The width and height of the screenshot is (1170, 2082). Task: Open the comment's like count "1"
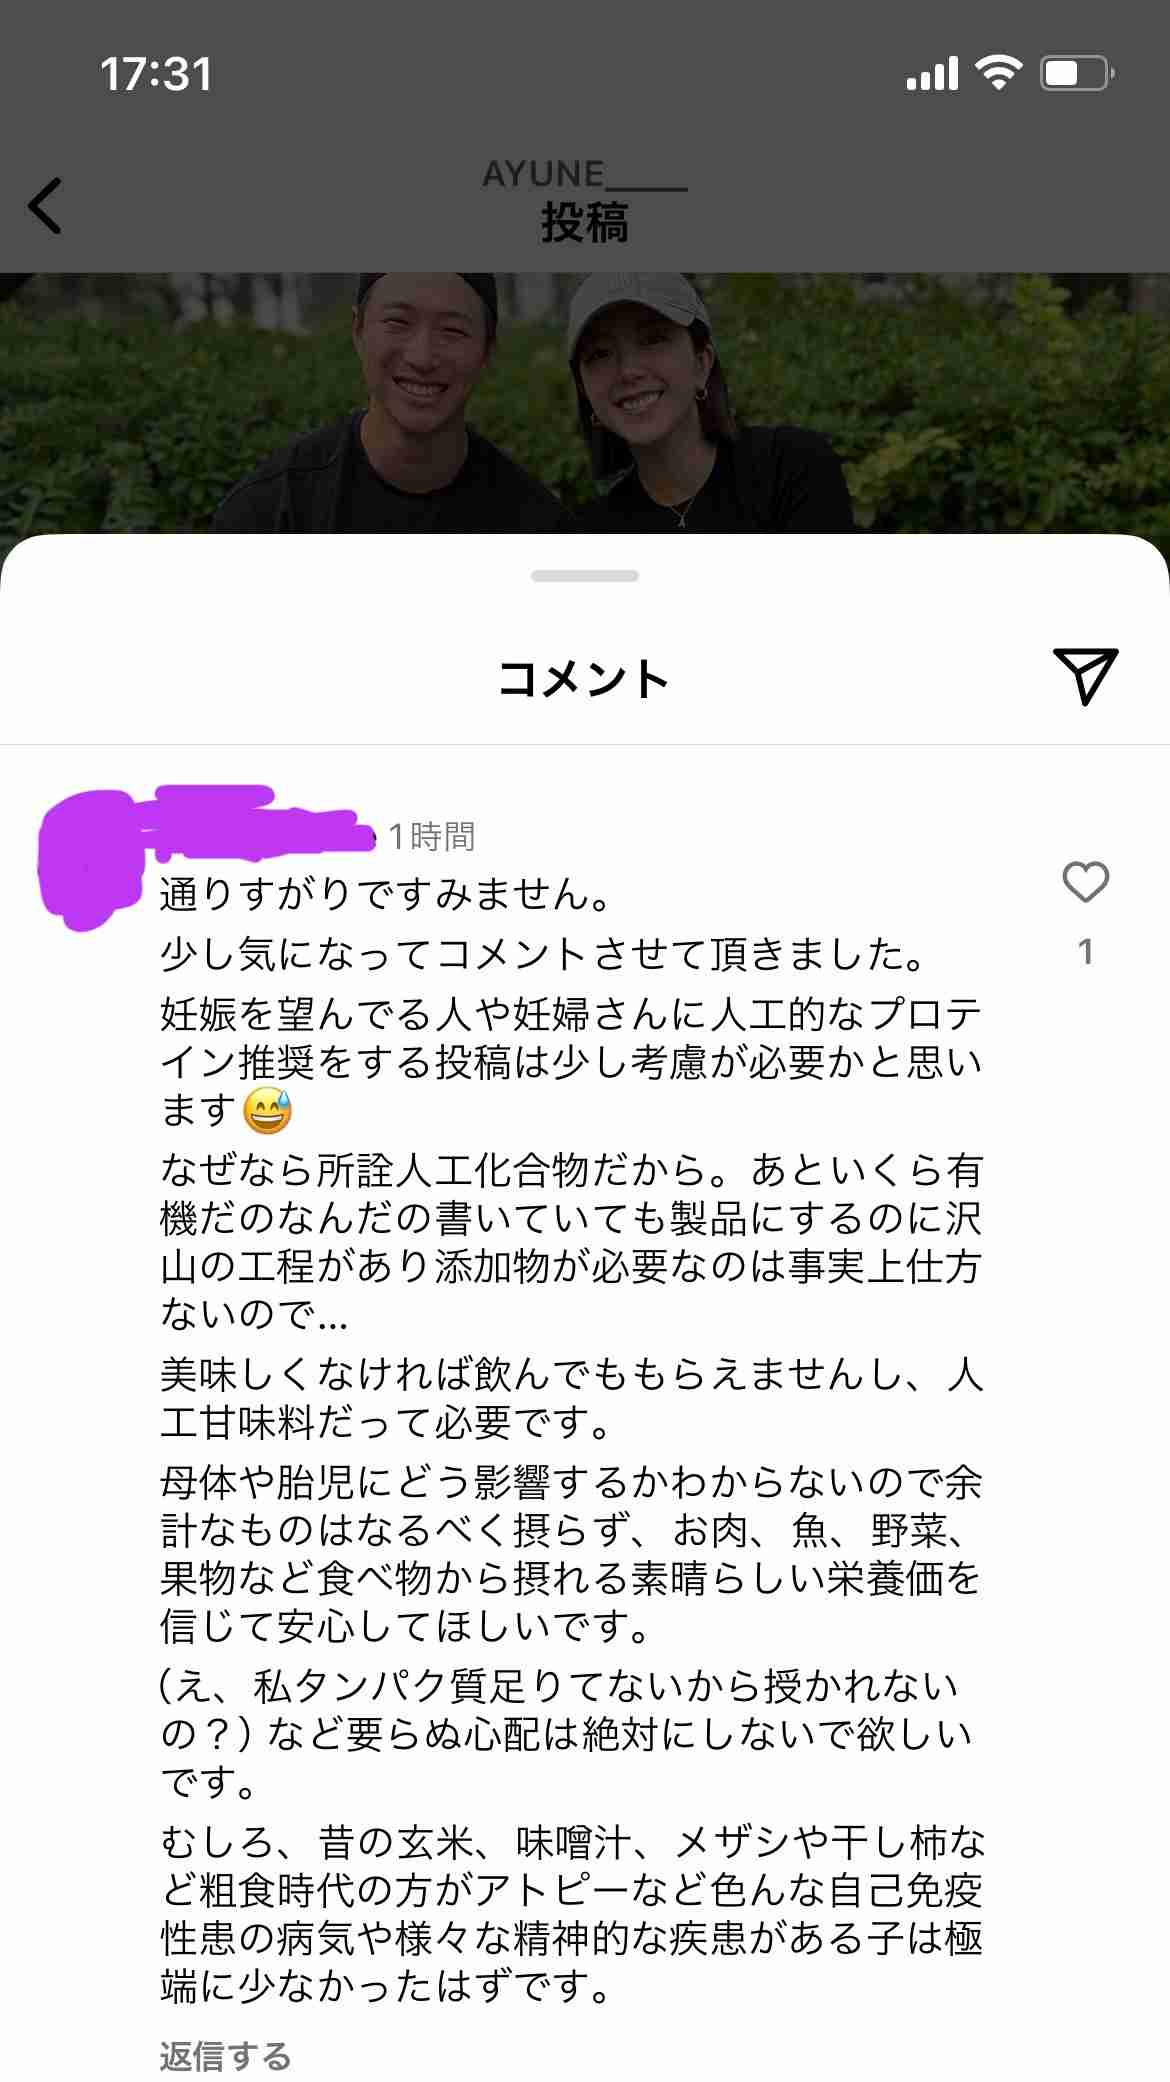1085,952
